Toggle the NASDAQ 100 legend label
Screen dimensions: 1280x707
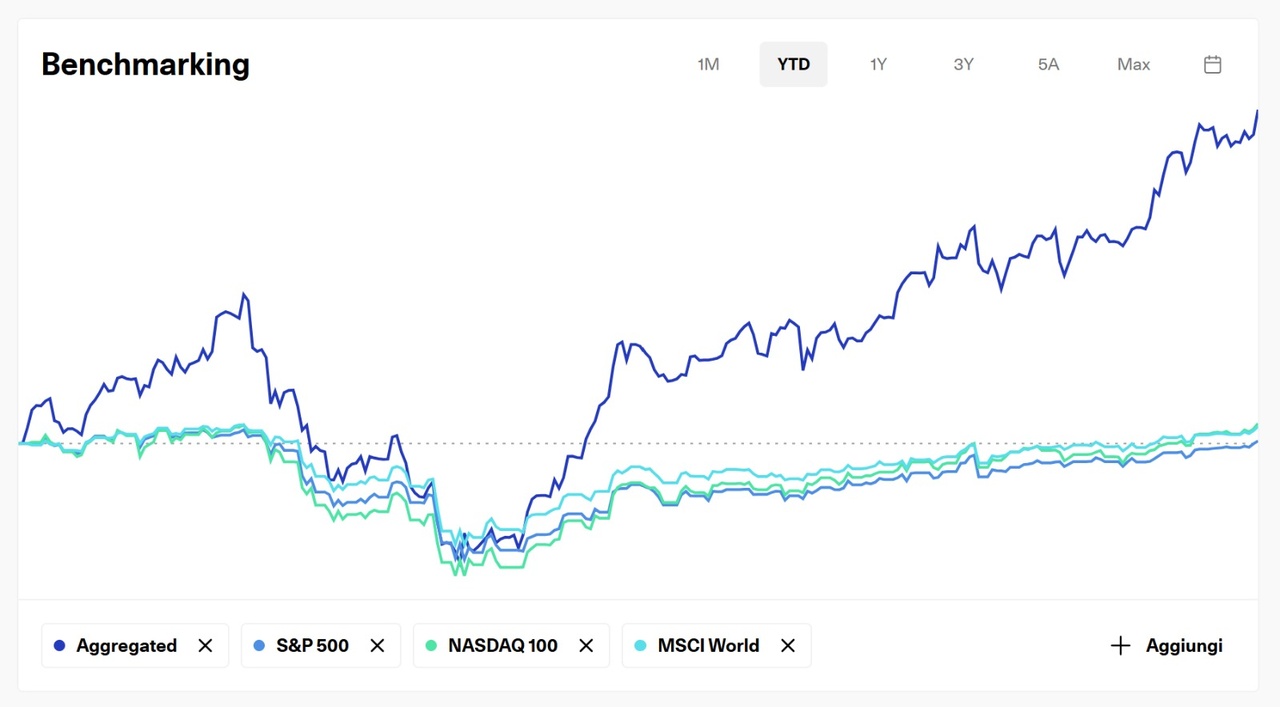tap(503, 646)
